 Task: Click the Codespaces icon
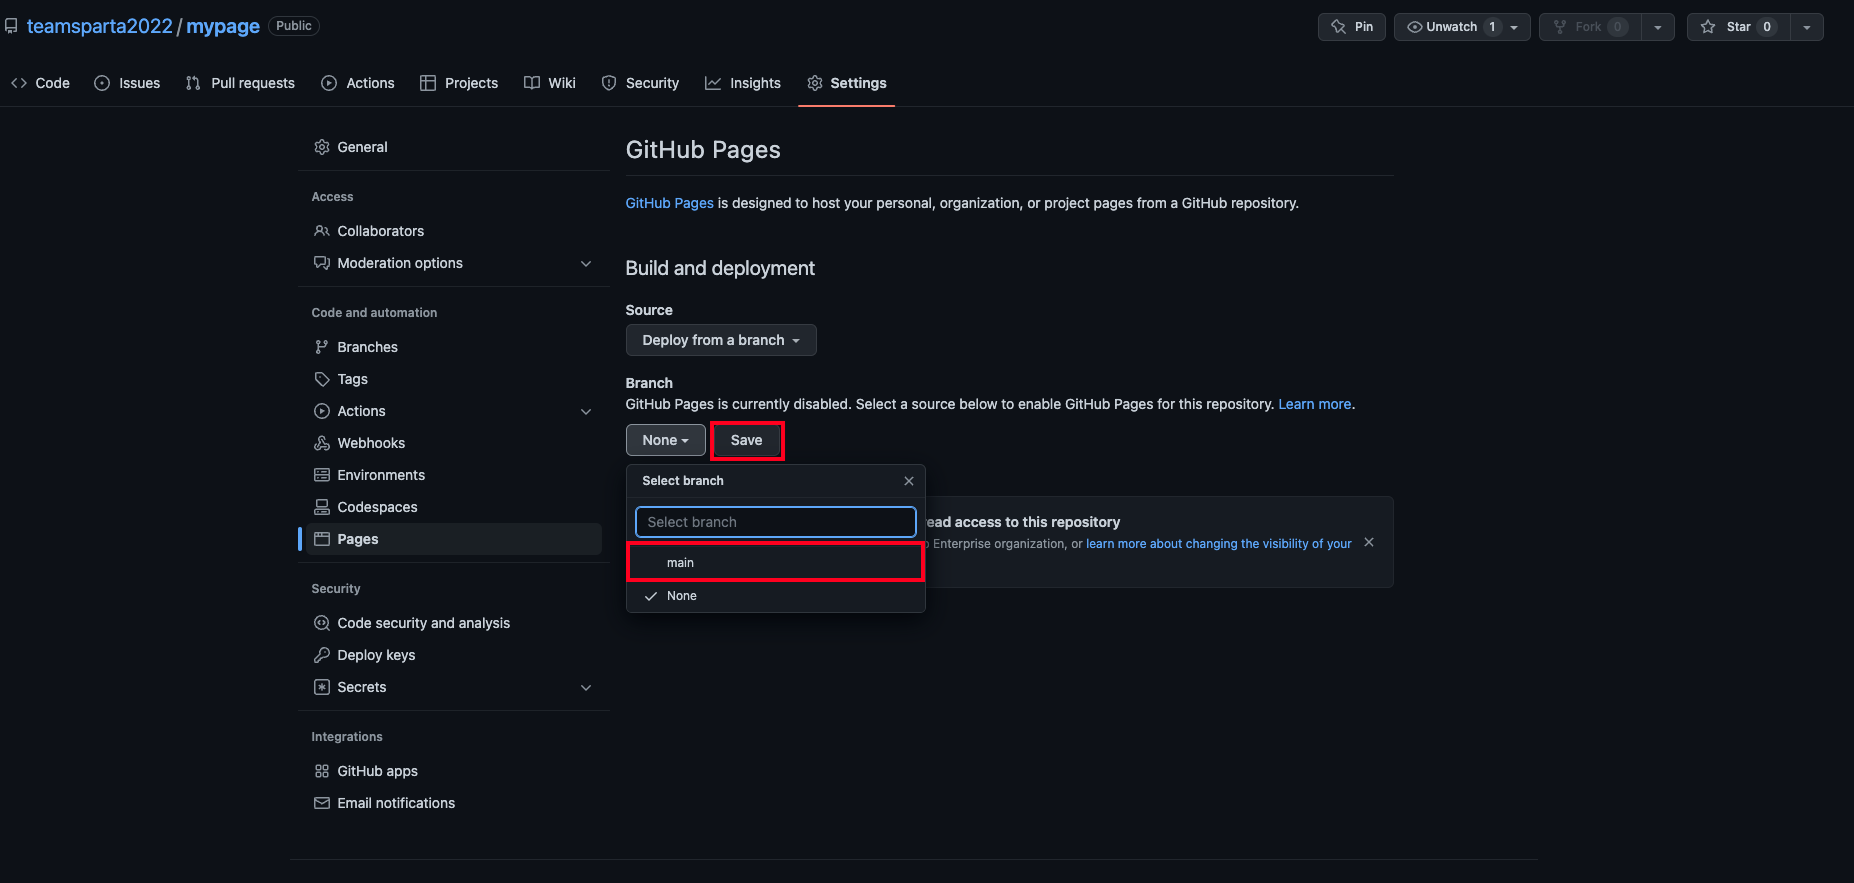click(x=322, y=507)
